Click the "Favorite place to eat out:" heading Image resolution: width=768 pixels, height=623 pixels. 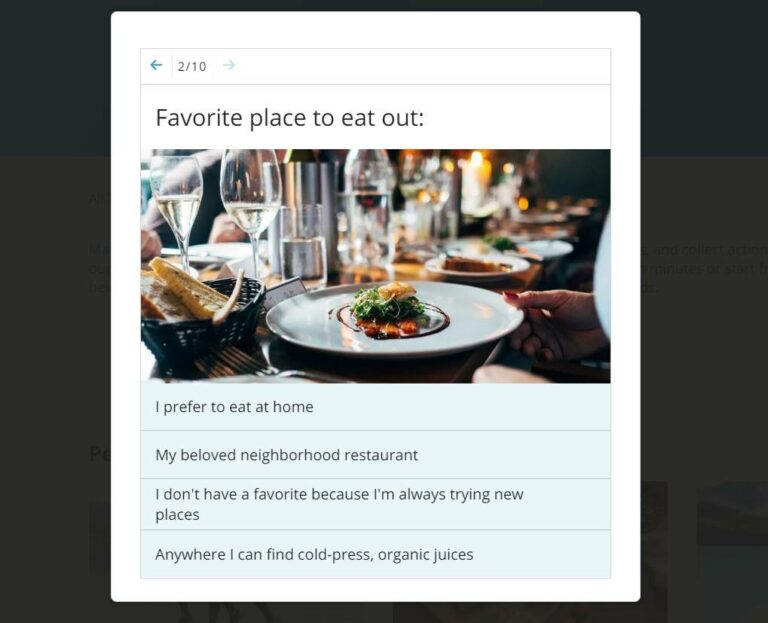290,118
